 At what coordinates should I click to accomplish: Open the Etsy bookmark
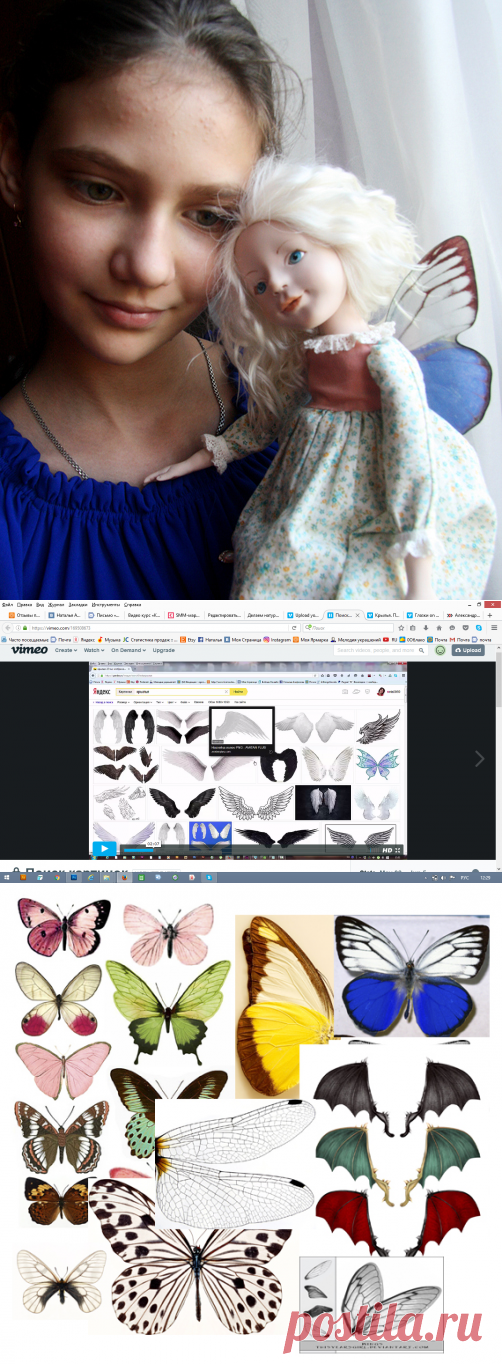pyautogui.click(x=189, y=638)
